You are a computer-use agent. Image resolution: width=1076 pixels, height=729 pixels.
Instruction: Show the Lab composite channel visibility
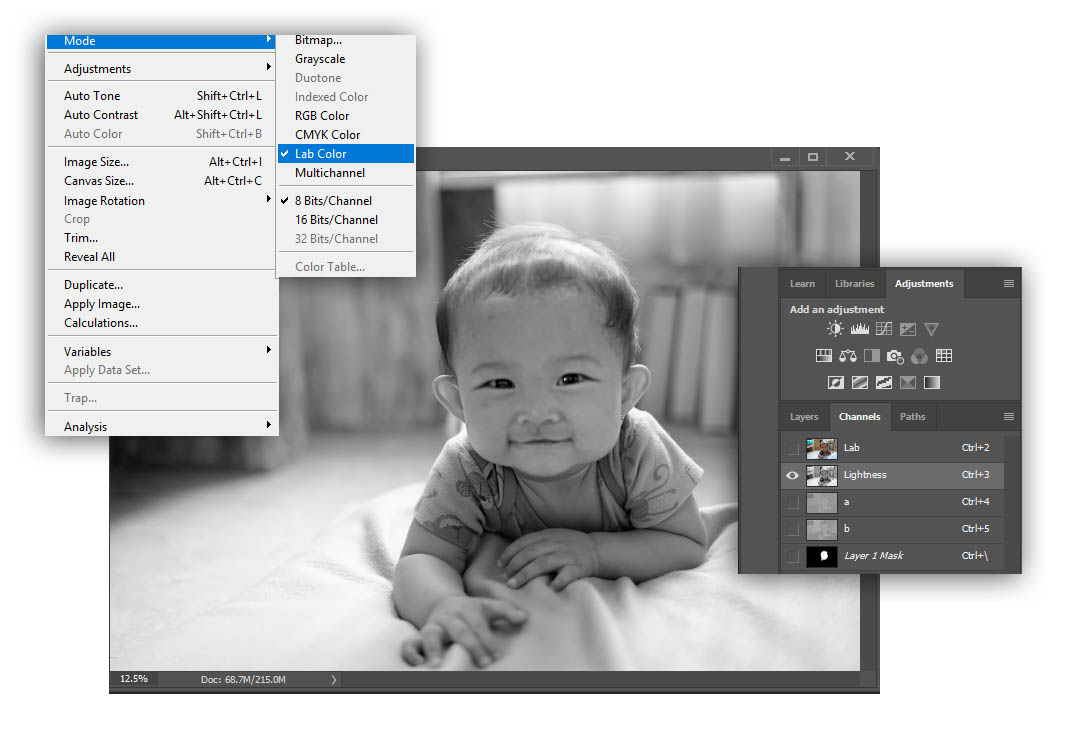click(x=793, y=448)
